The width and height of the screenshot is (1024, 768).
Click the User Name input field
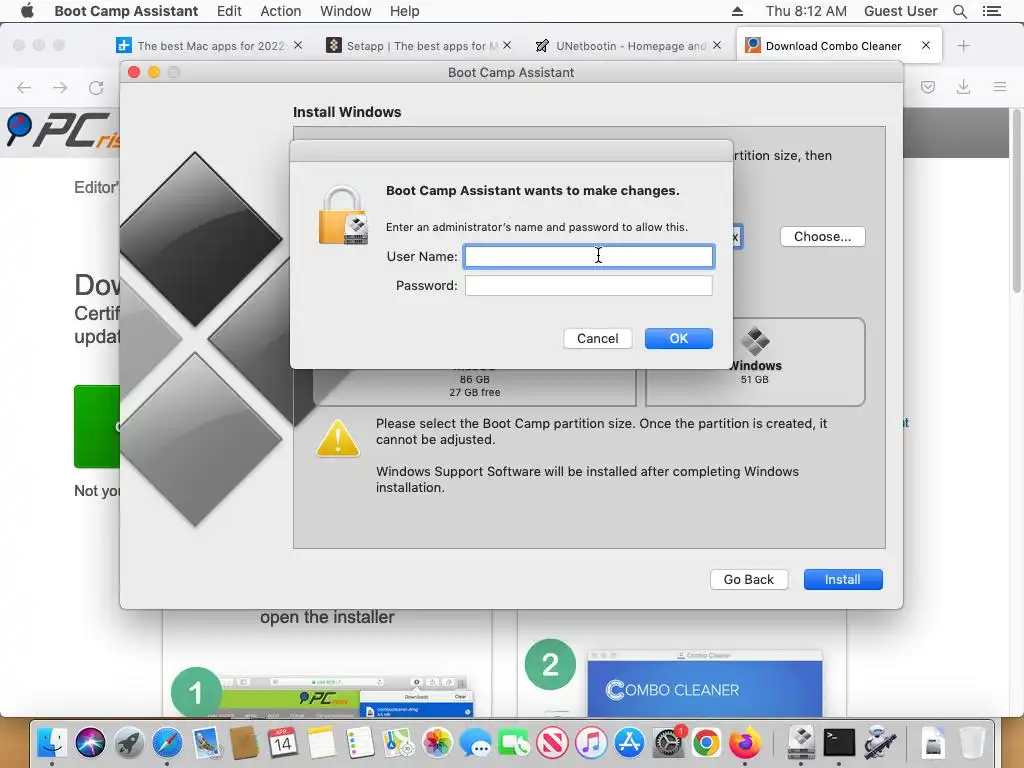point(588,256)
